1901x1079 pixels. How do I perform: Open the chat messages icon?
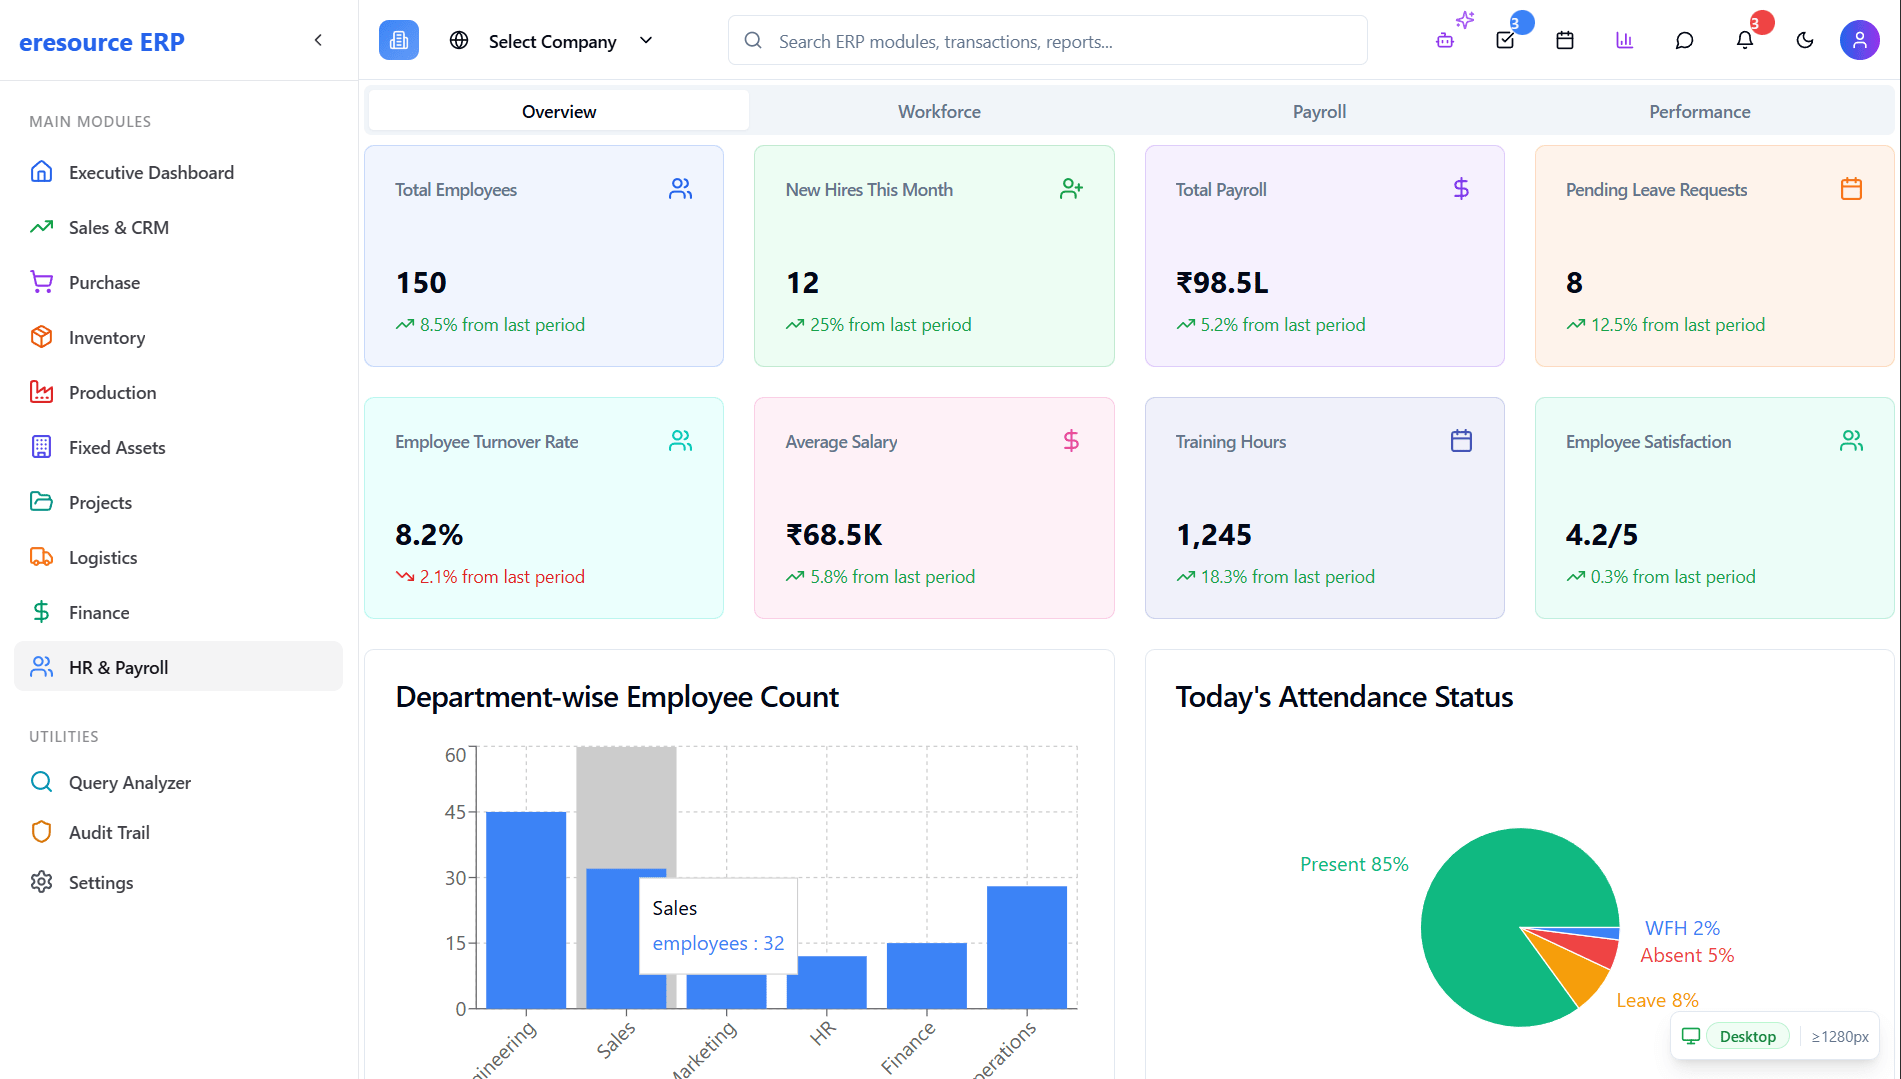(1685, 40)
